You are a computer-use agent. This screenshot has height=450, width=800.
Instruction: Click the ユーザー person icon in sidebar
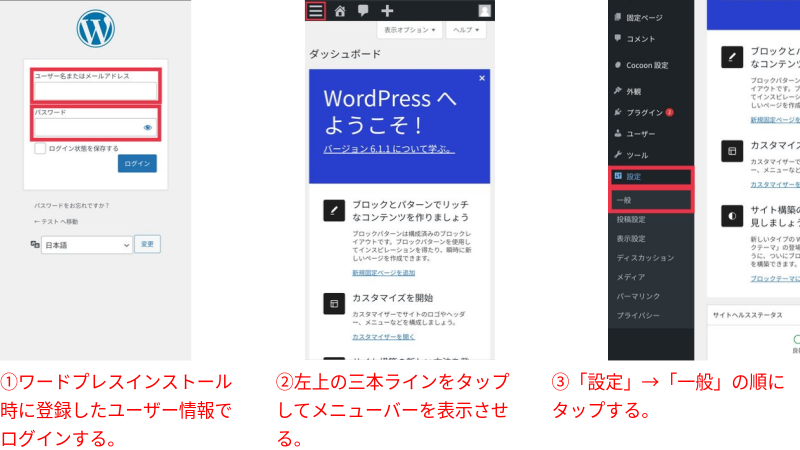pyautogui.click(x=618, y=133)
